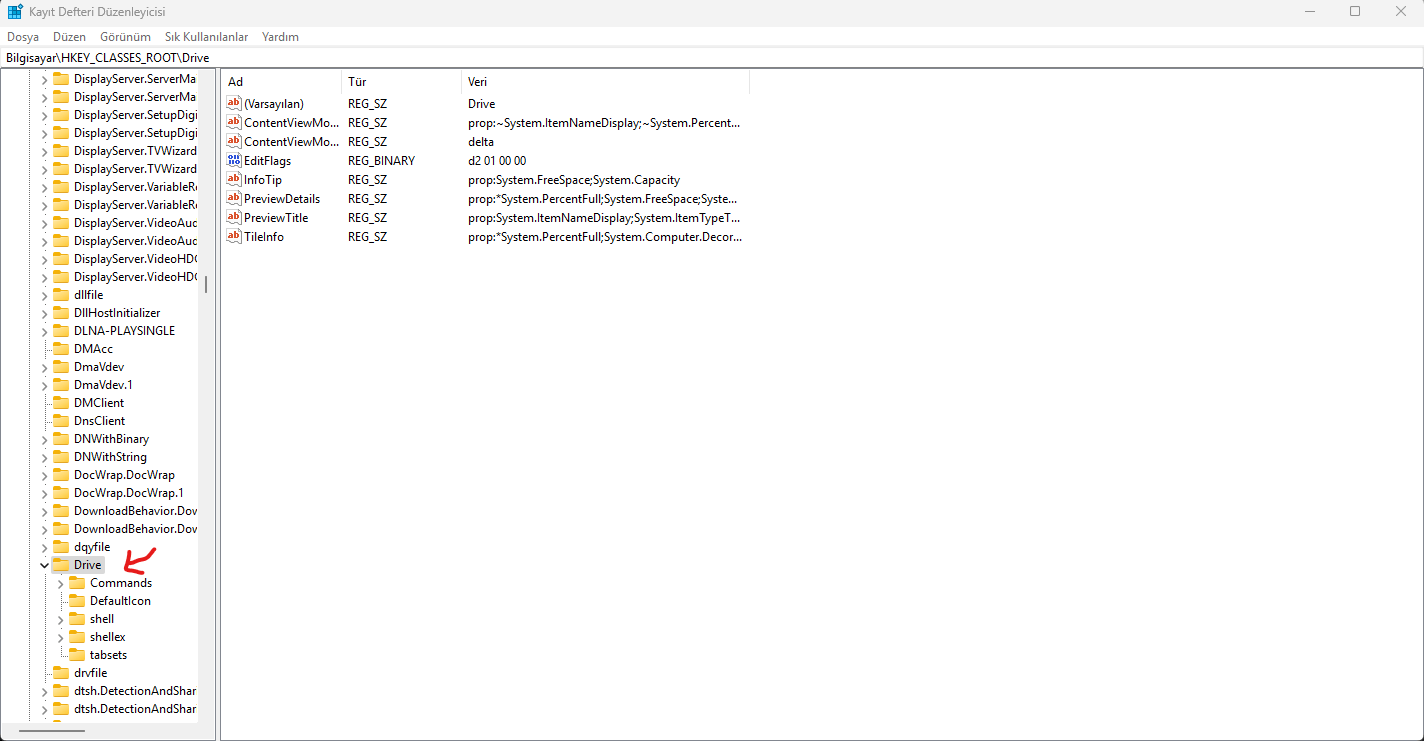Expand the DLNA-PLAYSINGLE key
1424x741 pixels.
click(44, 331)
